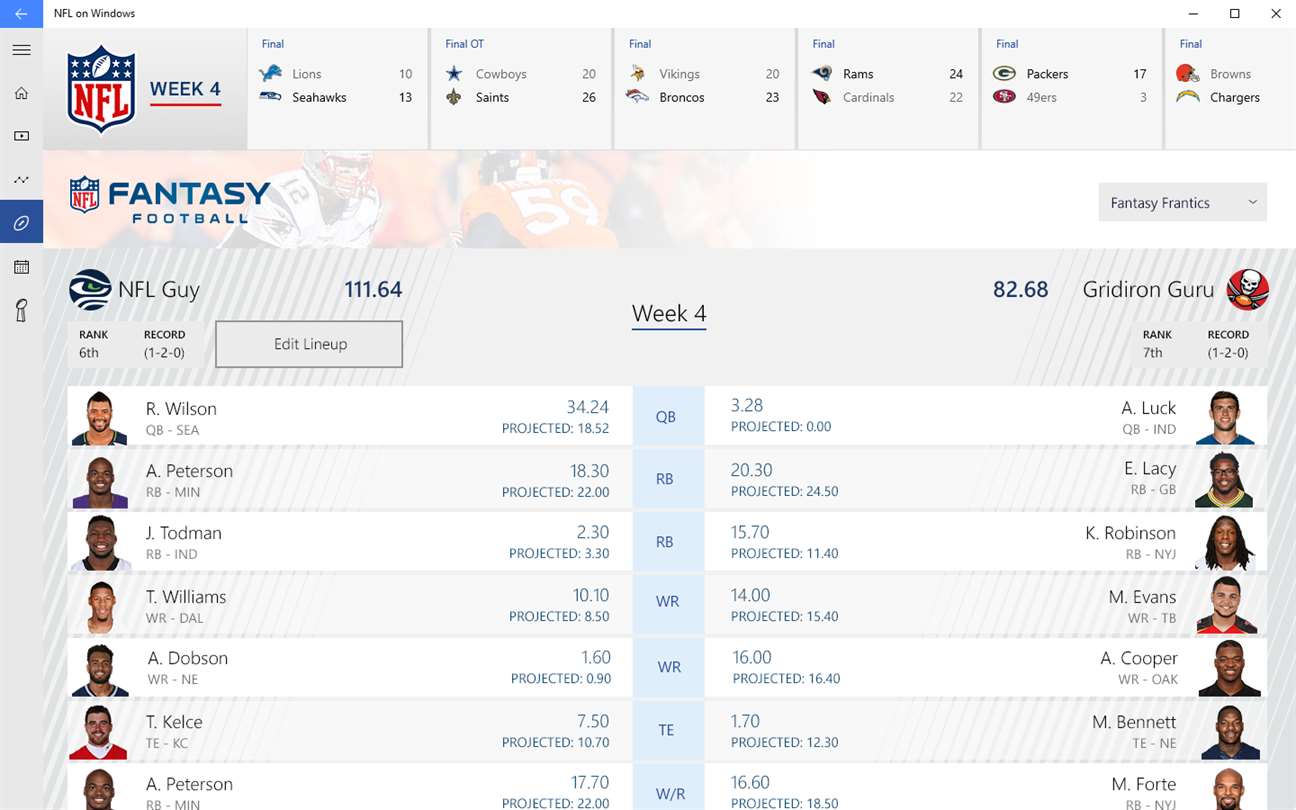The width and height of the screenshot is (1296, 810).
Task: Open the Week 4 header link
Action: click(x=185, y=89)
